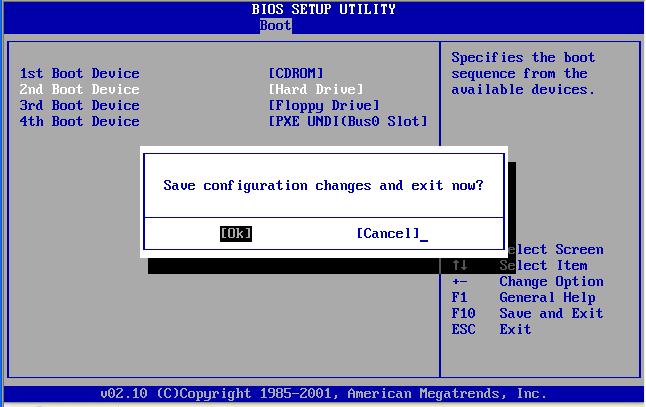Click the plus-minus Change Option key icon
This screenshot has height=407, width=646.
(460, 282)
